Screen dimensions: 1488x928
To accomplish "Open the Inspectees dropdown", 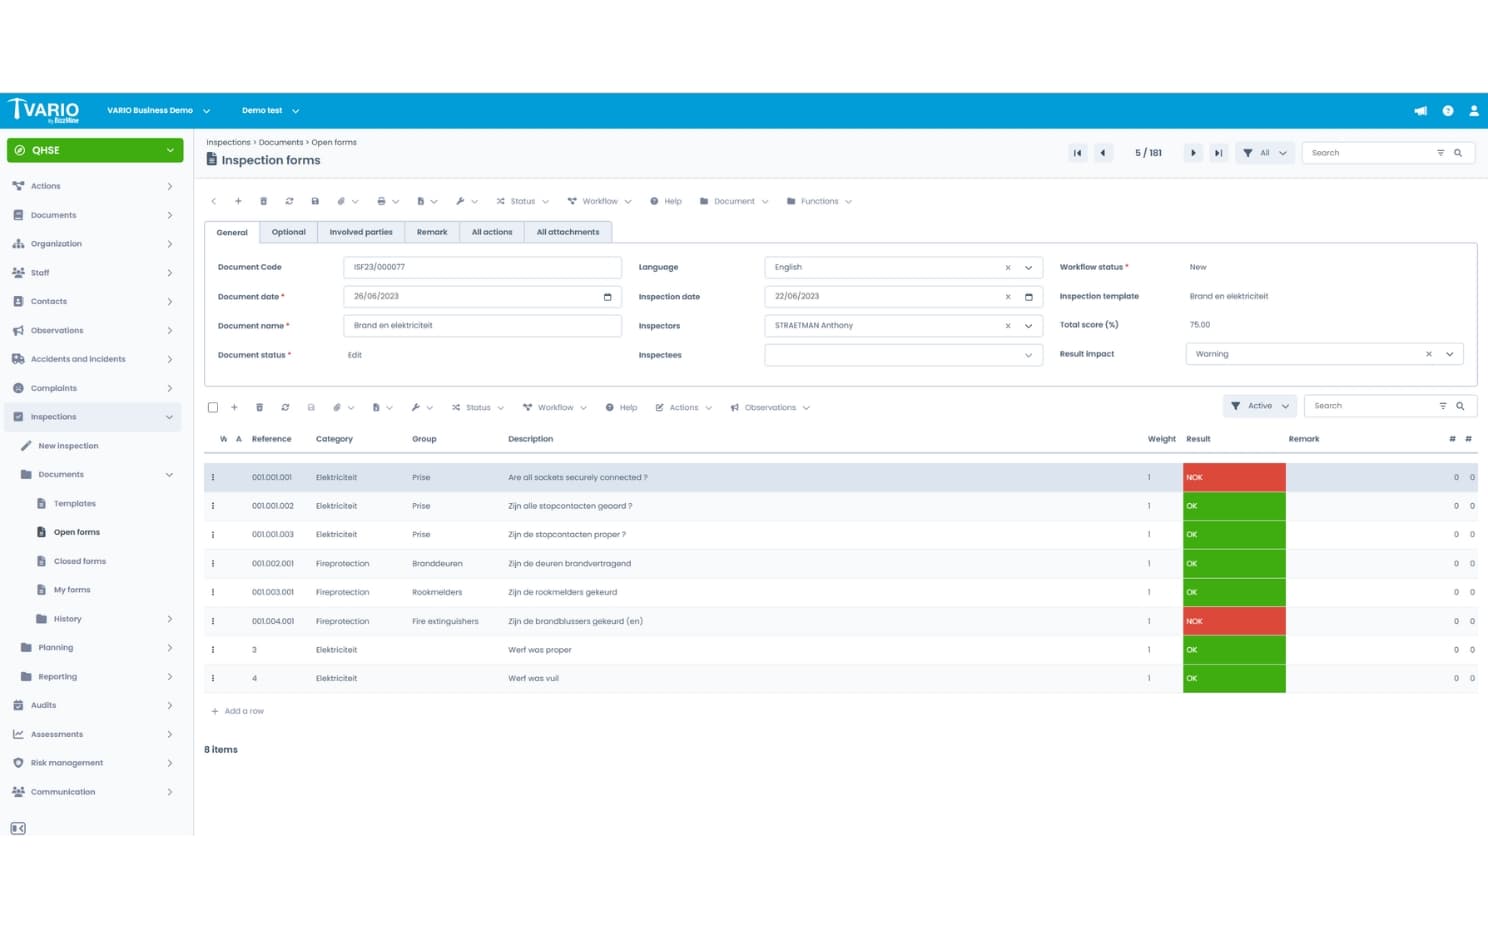I will (x=1028, y=355).
